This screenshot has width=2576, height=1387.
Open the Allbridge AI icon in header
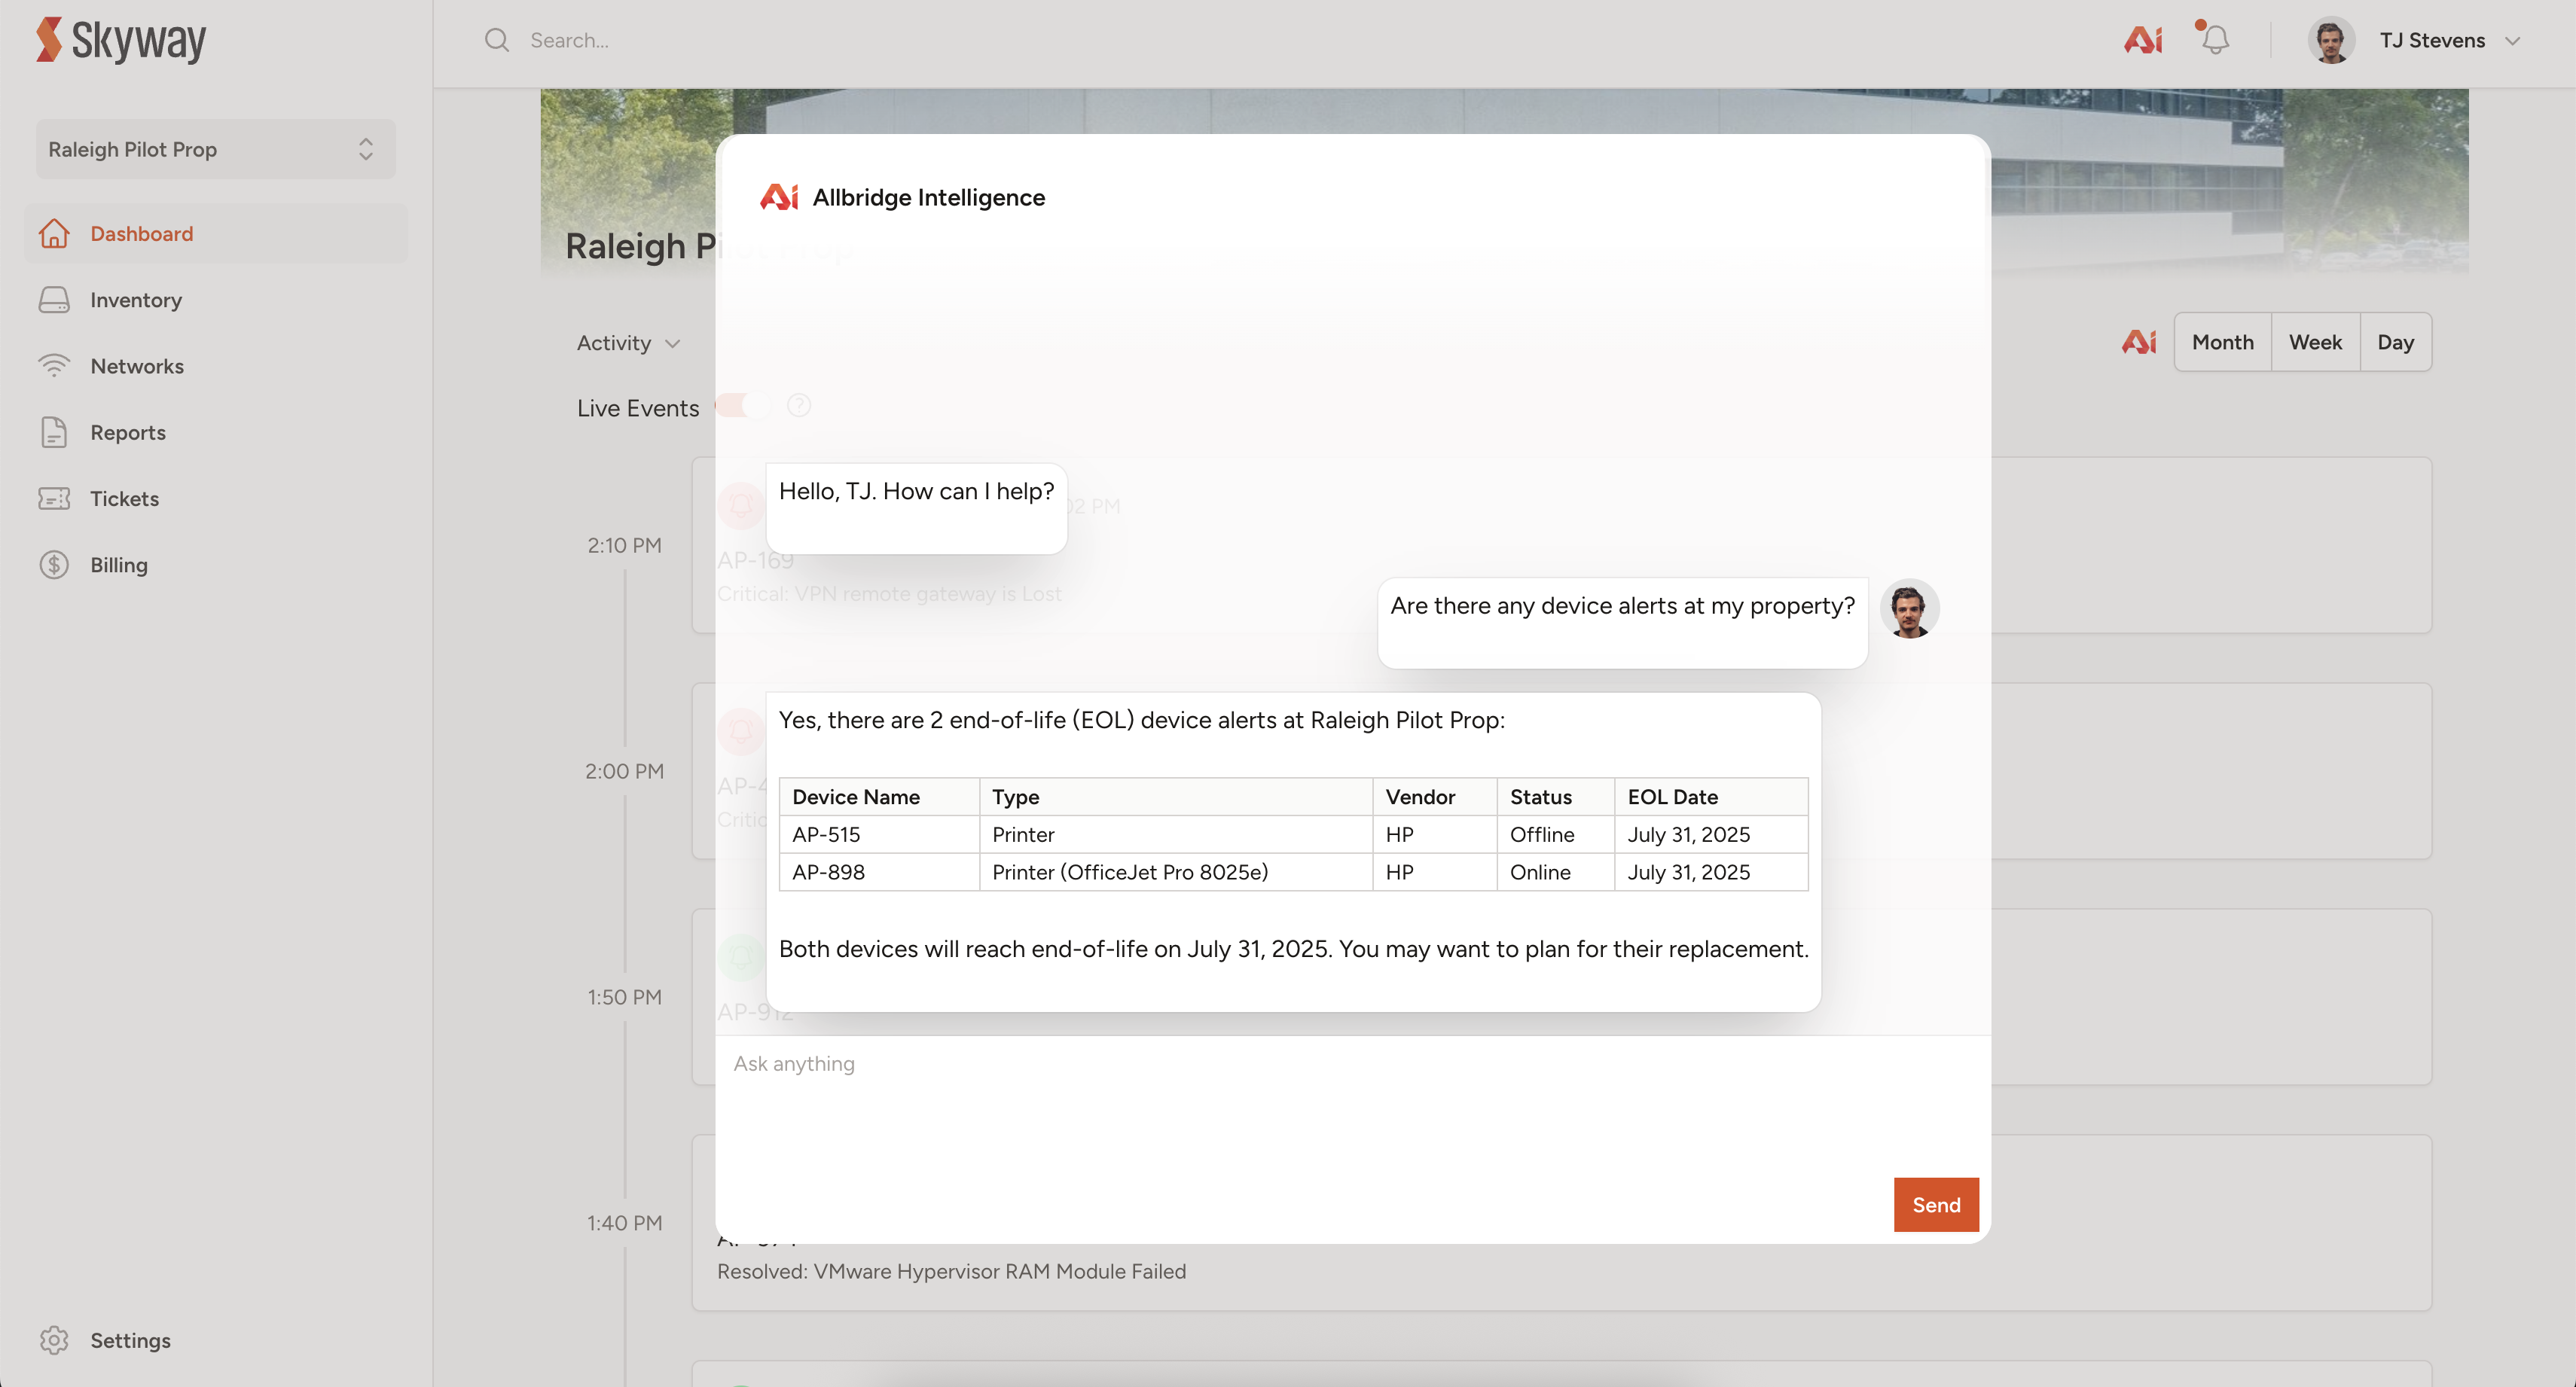(2143, 40)
